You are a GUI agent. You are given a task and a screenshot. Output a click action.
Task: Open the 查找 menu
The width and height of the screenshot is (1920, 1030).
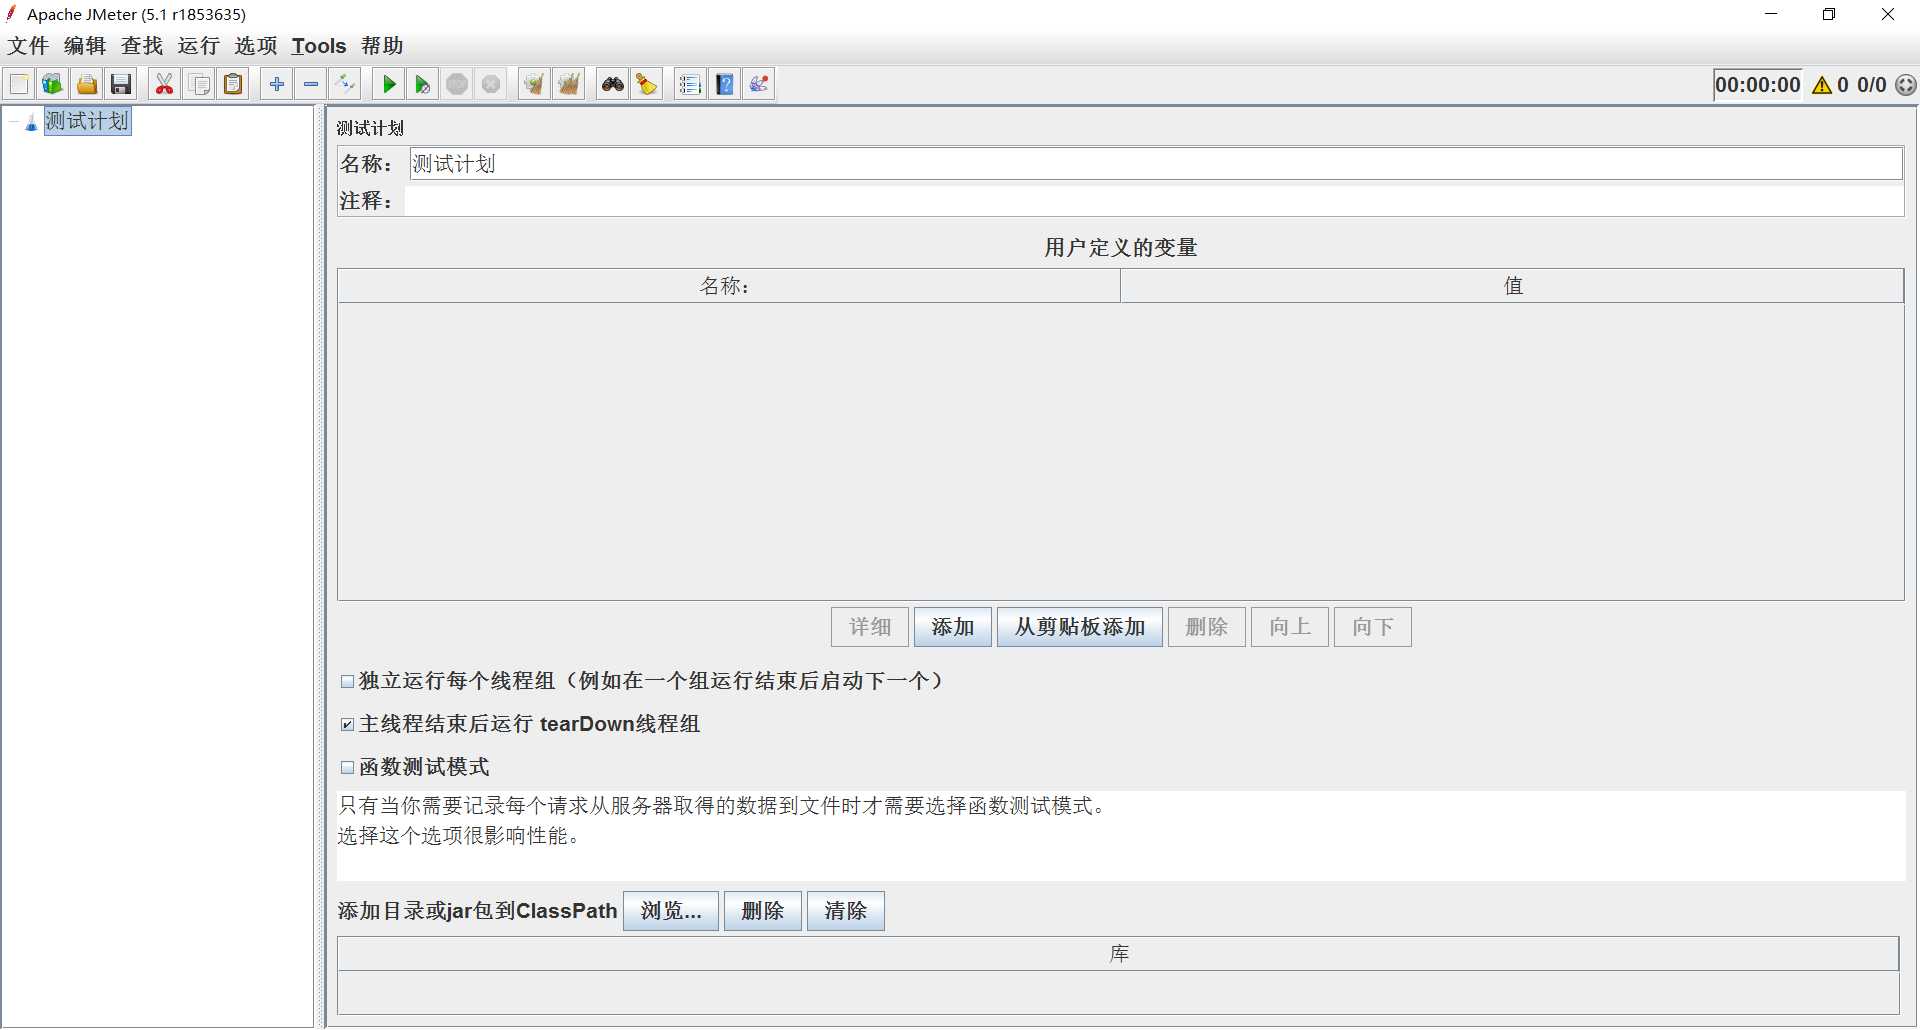click(x=142, y=46)
